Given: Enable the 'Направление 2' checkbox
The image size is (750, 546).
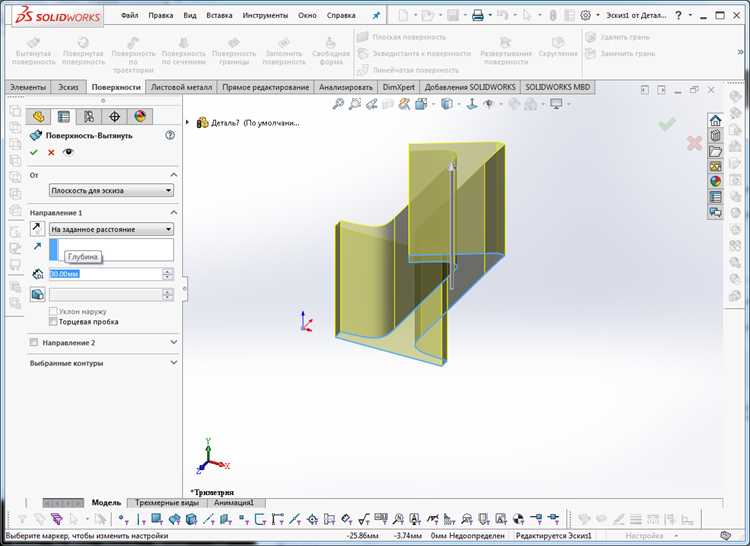Looking at the screenshot, I should (x=33, y=342).
